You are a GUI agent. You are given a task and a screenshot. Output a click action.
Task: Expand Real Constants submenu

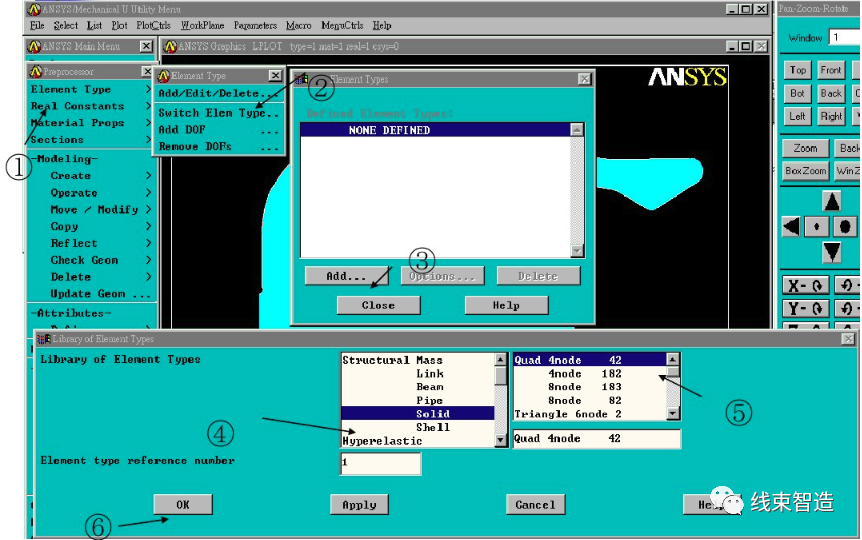pyautogui.click(x=91, y=106)
